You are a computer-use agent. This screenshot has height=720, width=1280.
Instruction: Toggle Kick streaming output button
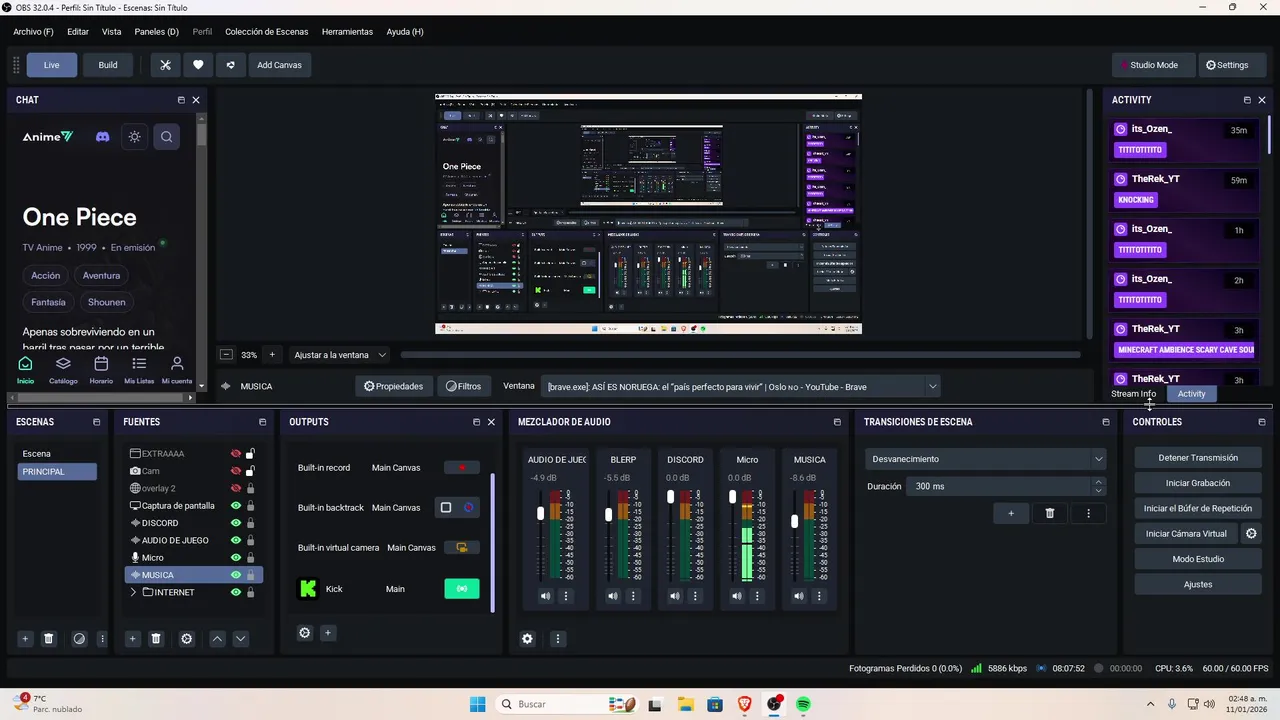pyautogui.click(x=462, y=589)
